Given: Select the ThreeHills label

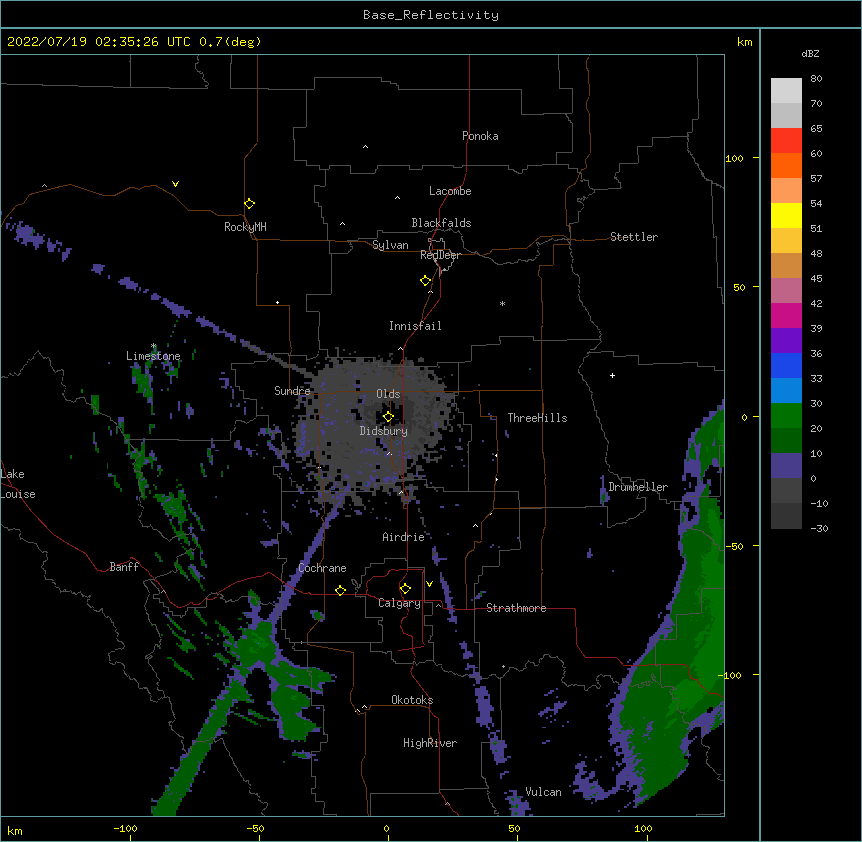Looking at the screenshot, I should coord(538,418).
